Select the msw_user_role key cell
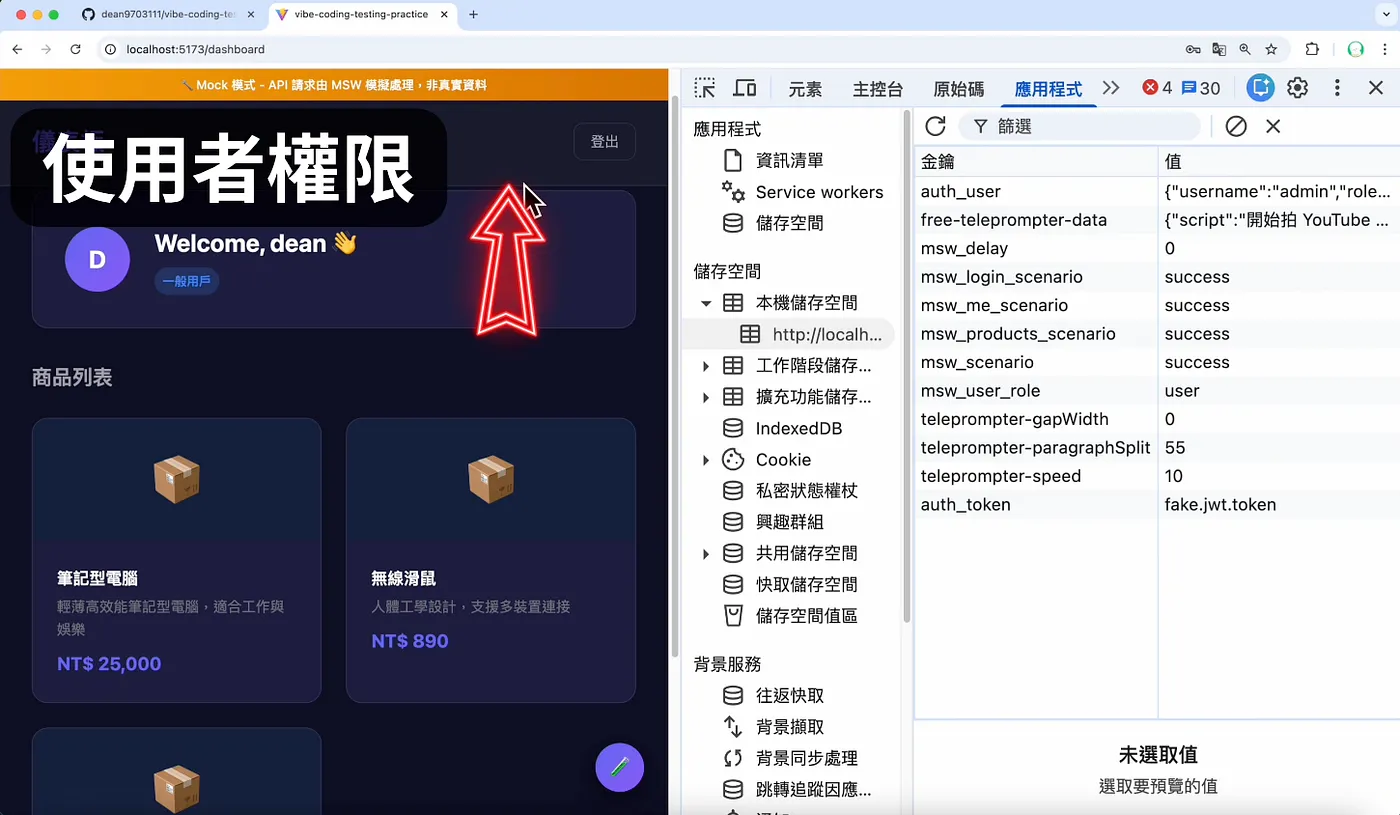The height and width of the screenshot is (815, 1400). [1035, 391]
